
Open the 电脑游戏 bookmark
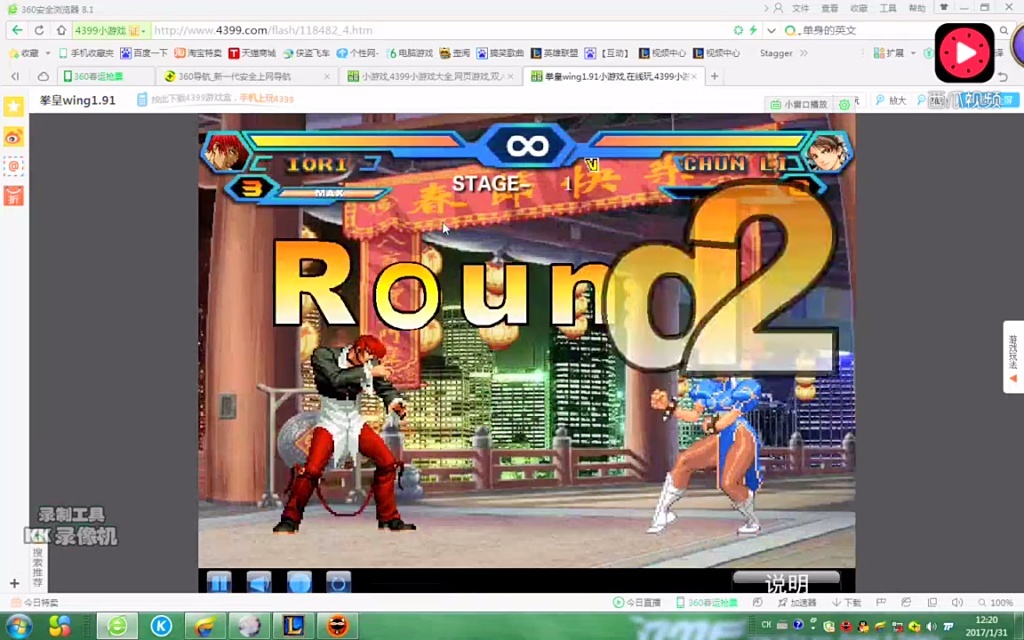click(409, 53)
